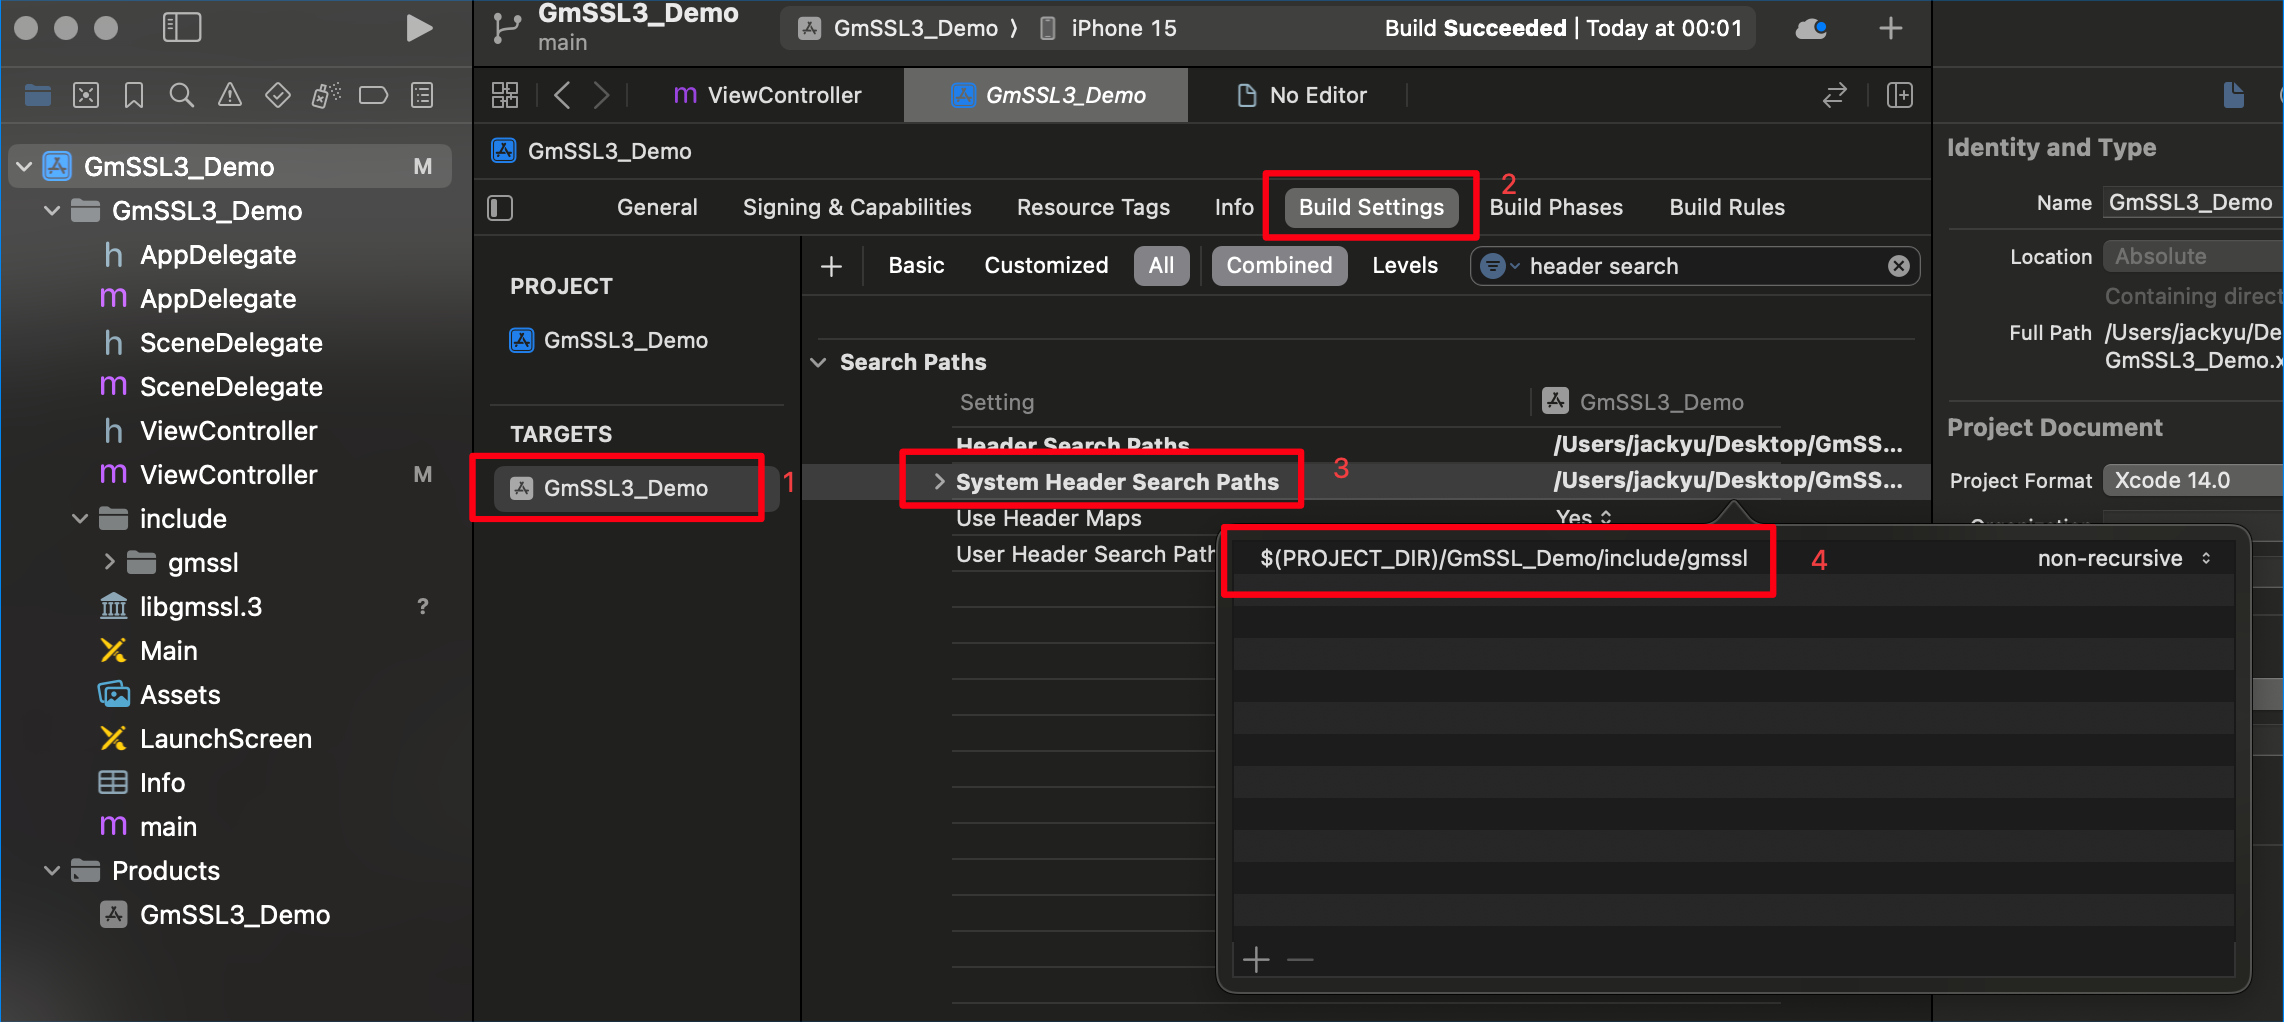
Task: Open the search filter scope menu
Action: pyautogui.click(x=1499, y=266)
